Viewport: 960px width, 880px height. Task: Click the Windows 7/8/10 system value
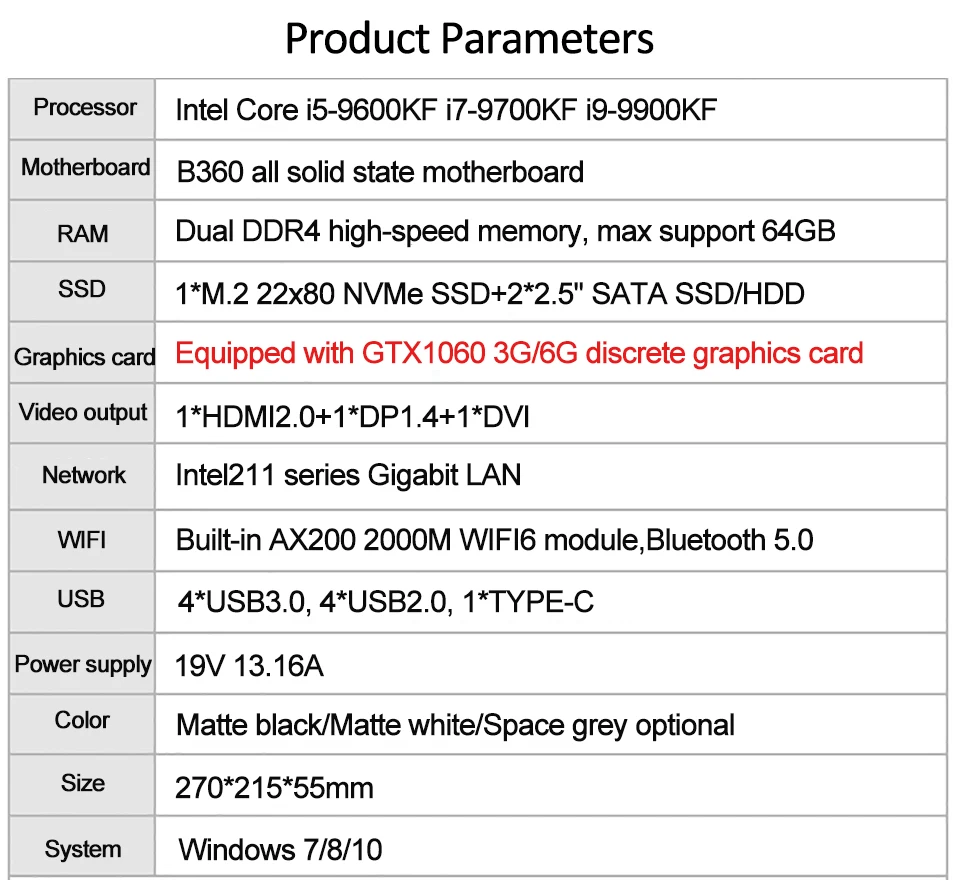coord(280,850)
